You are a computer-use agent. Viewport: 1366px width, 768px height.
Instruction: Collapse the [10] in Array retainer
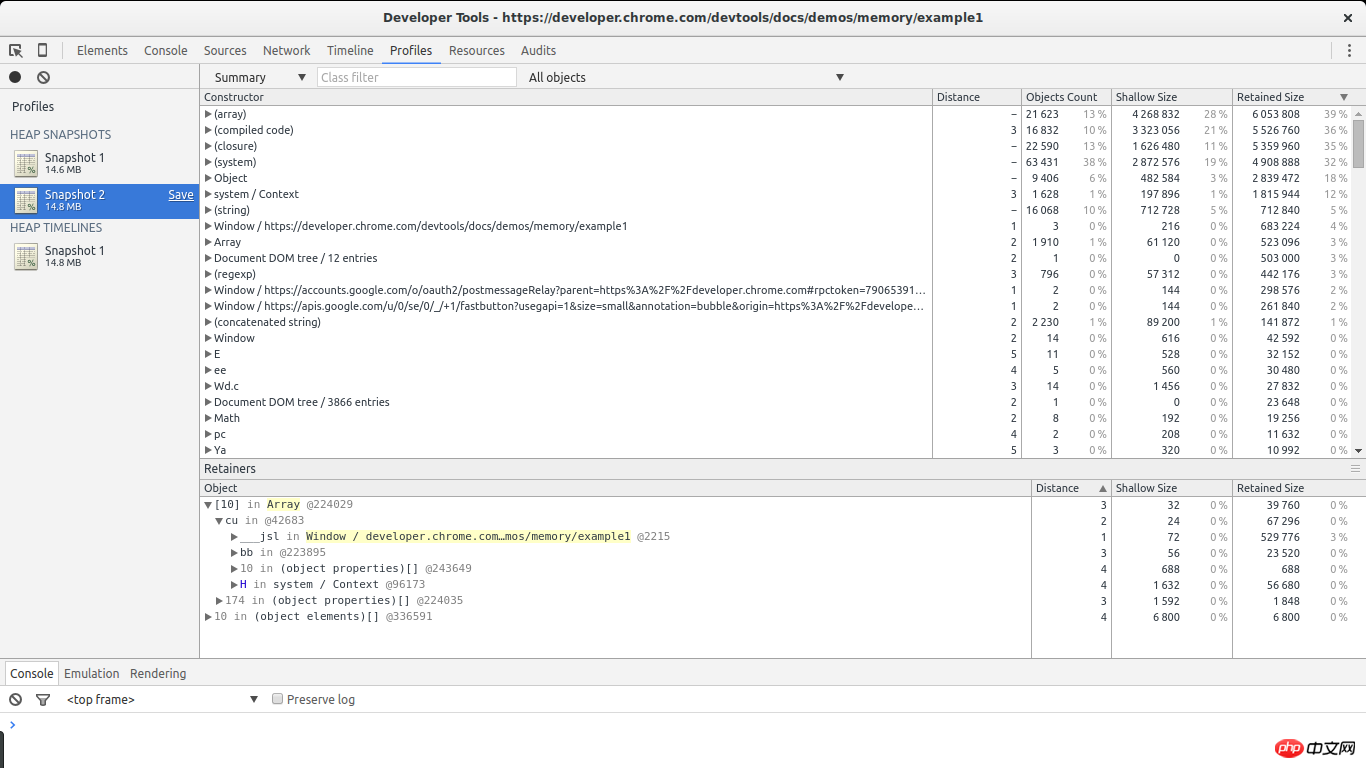point(208,505)
